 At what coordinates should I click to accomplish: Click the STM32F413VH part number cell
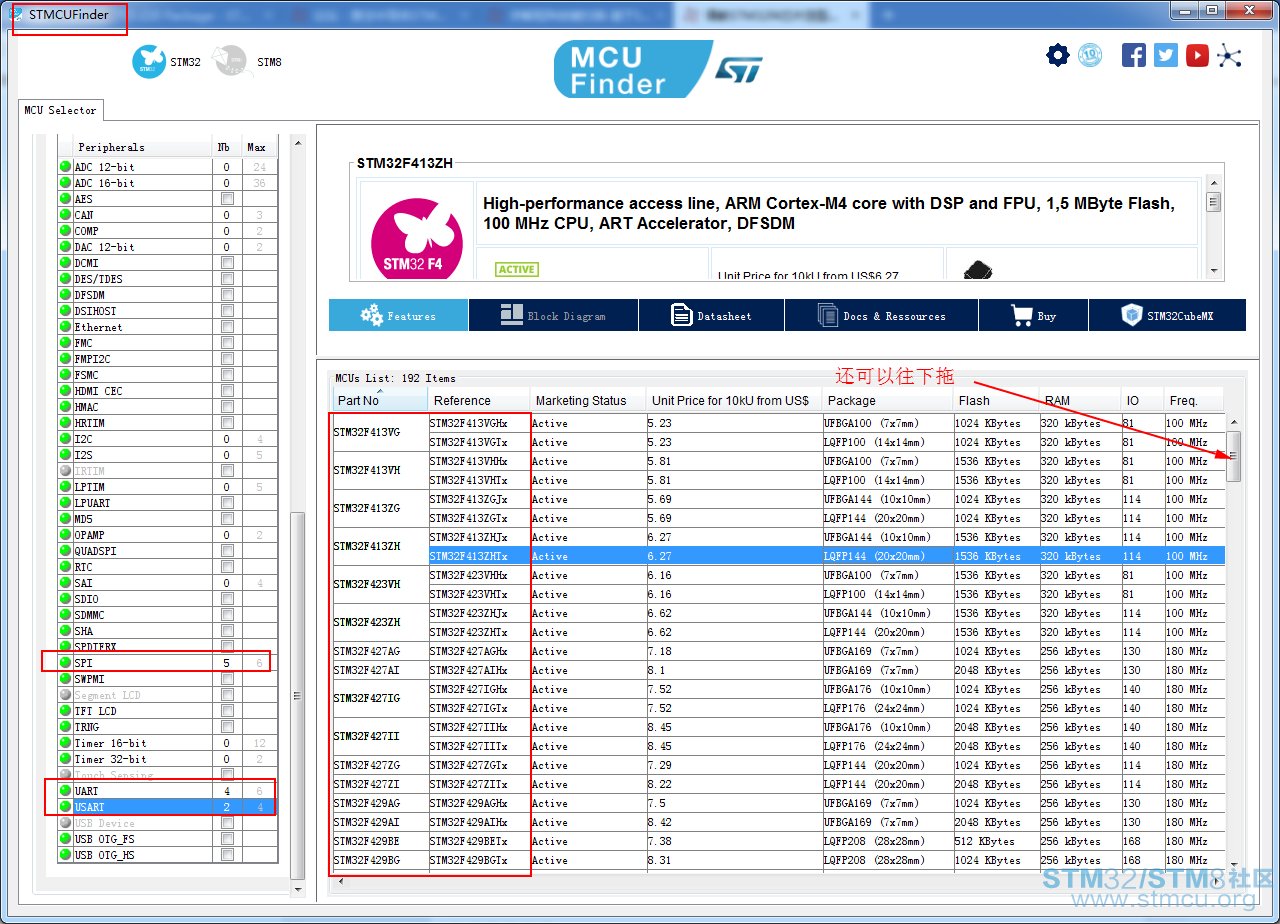[380, 470]
